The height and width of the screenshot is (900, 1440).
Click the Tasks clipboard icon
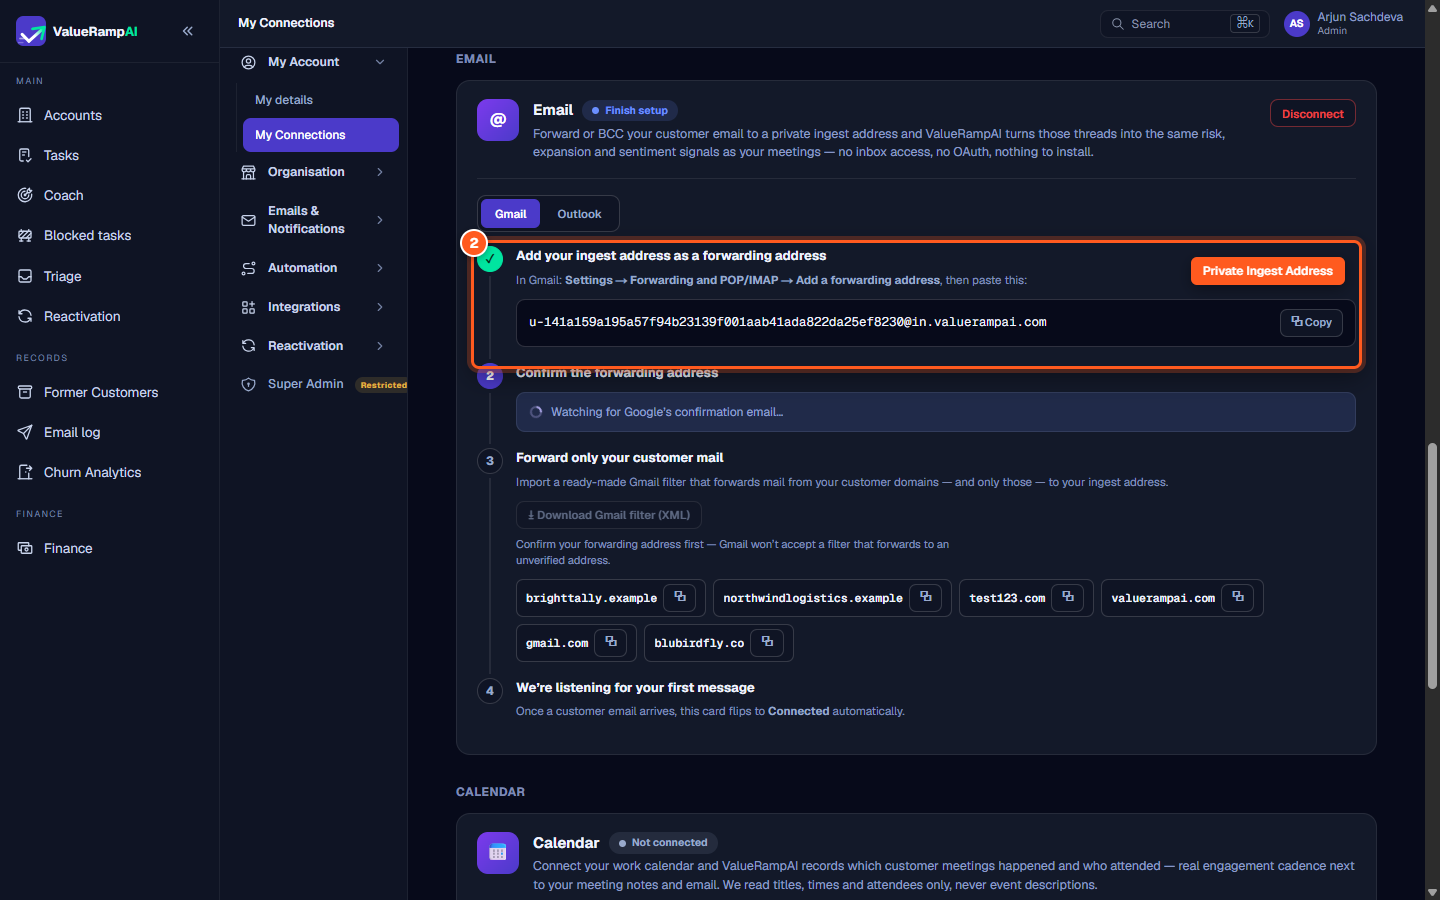(x=25, y=155)
